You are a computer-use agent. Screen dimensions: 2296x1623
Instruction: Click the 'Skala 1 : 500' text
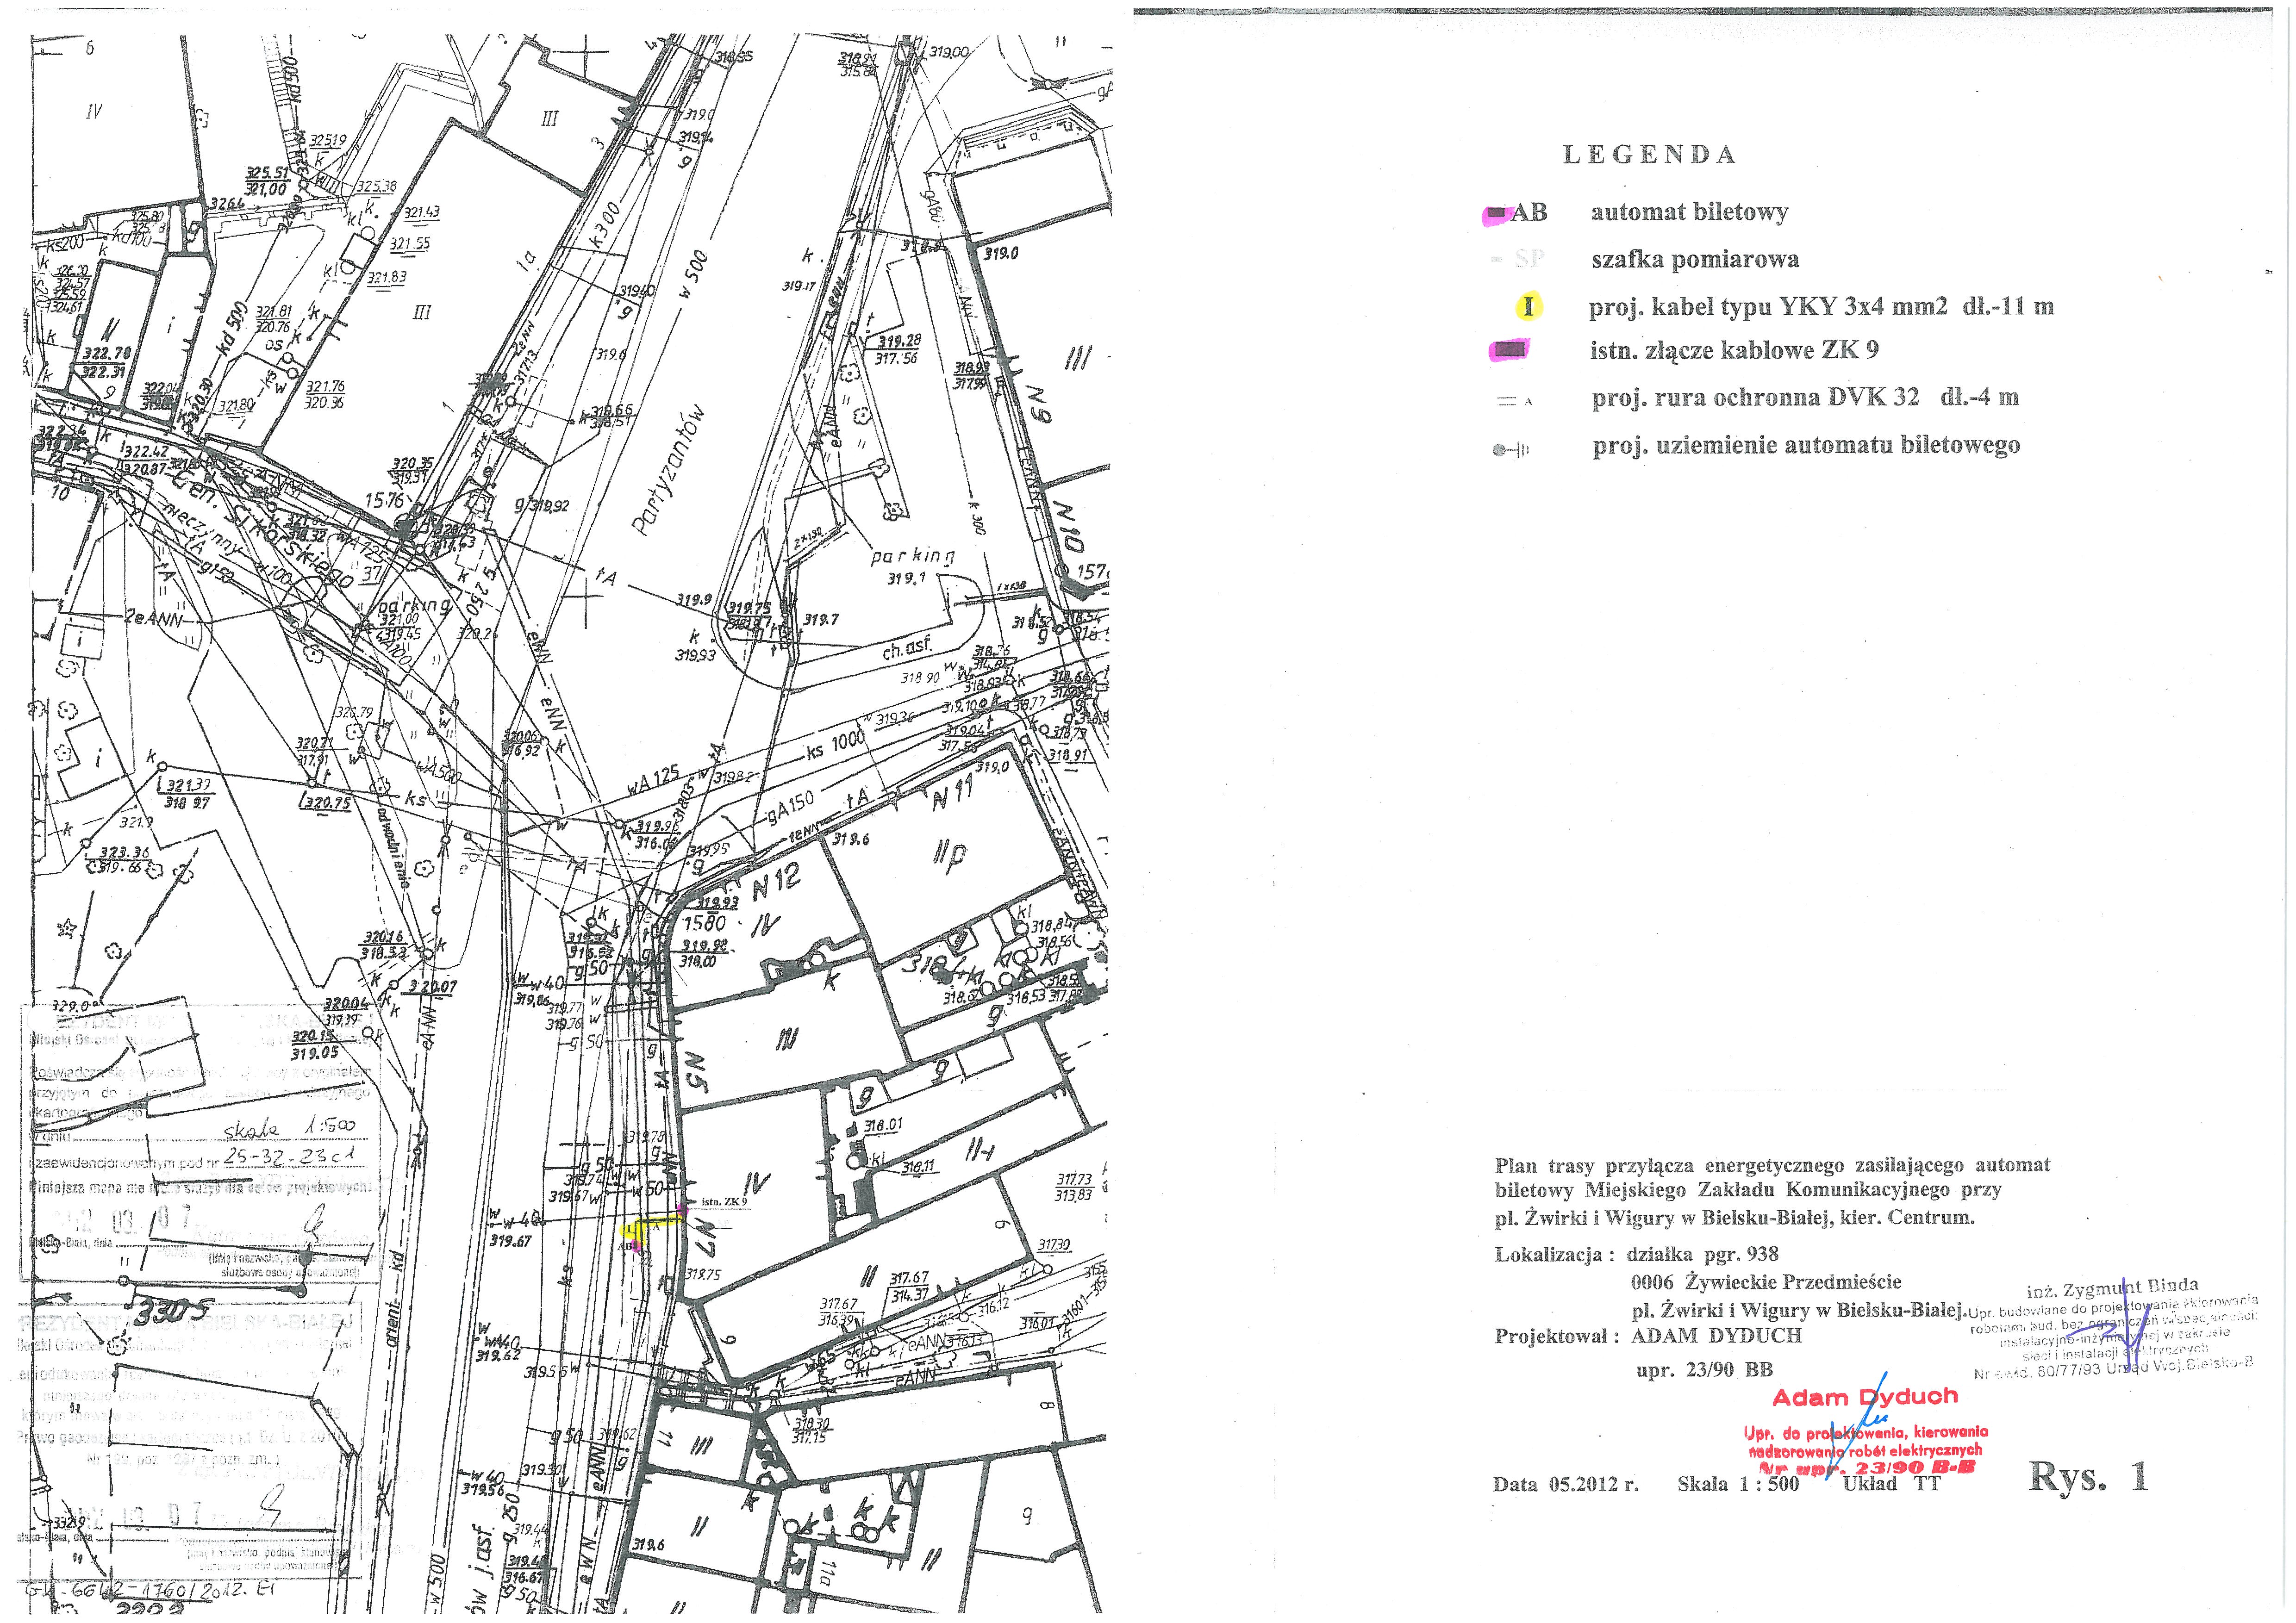(x=1738, y=1484)
